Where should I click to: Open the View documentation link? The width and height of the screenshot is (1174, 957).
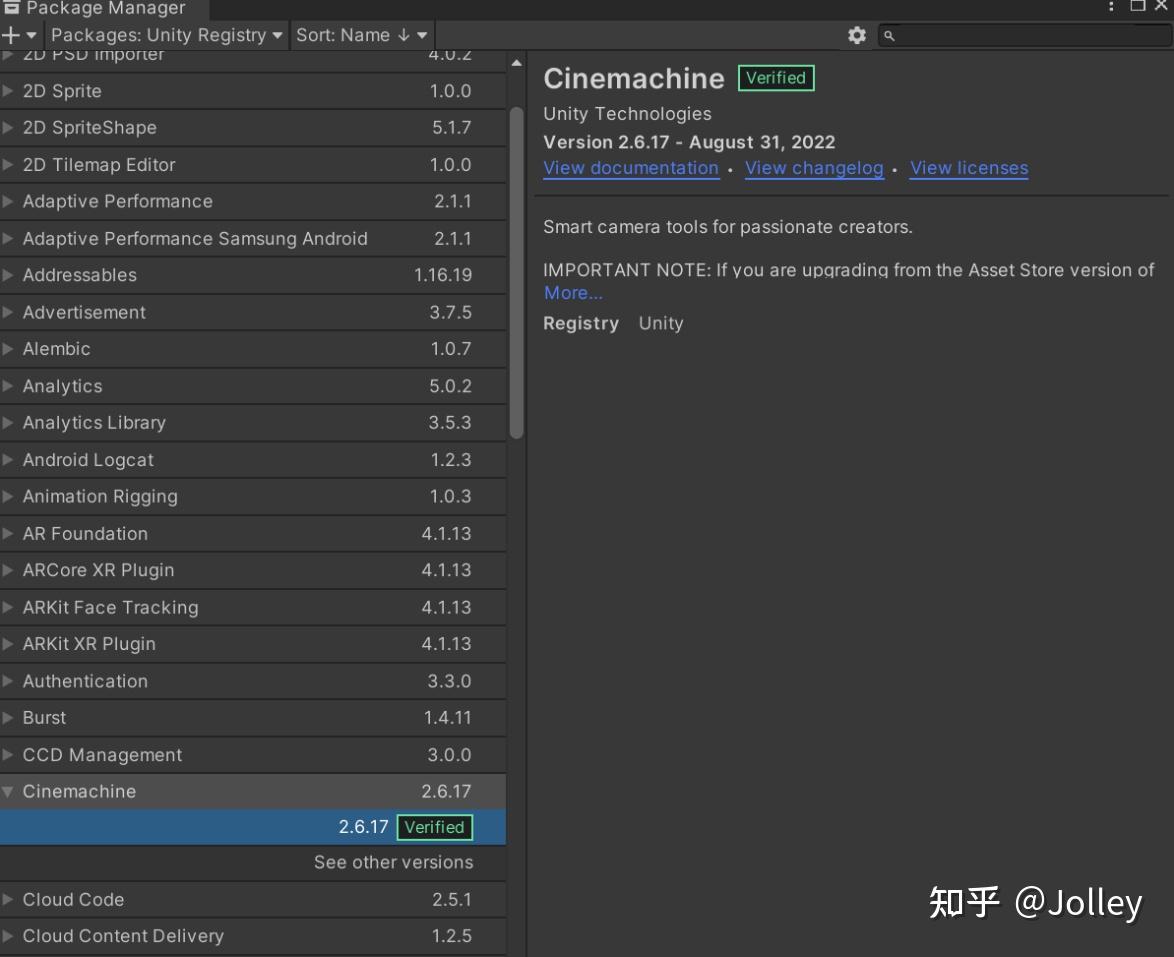point(631,167)
